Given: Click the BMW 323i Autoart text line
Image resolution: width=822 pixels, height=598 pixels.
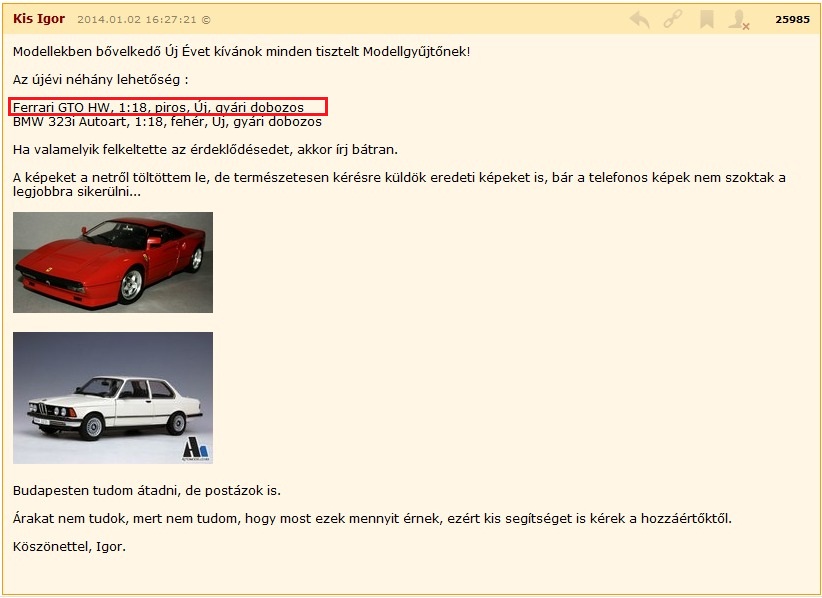Looking at the screenshot, I should [x=167, y=122].
